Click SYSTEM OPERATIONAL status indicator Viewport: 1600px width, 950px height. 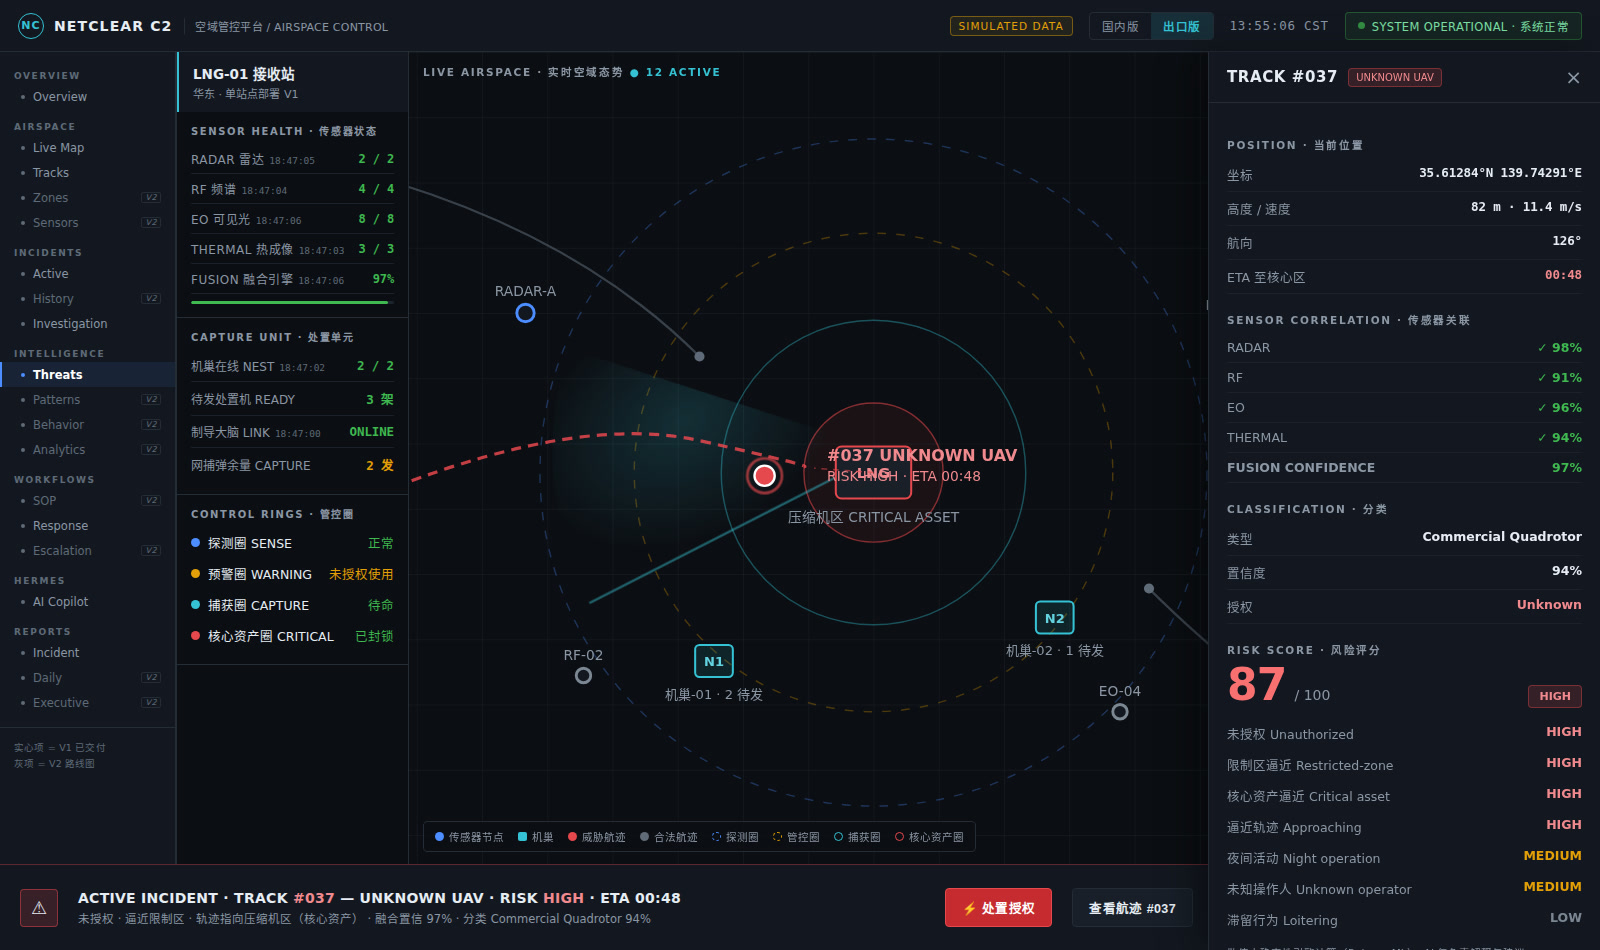pyautogui.click(x=1463, y=26)
